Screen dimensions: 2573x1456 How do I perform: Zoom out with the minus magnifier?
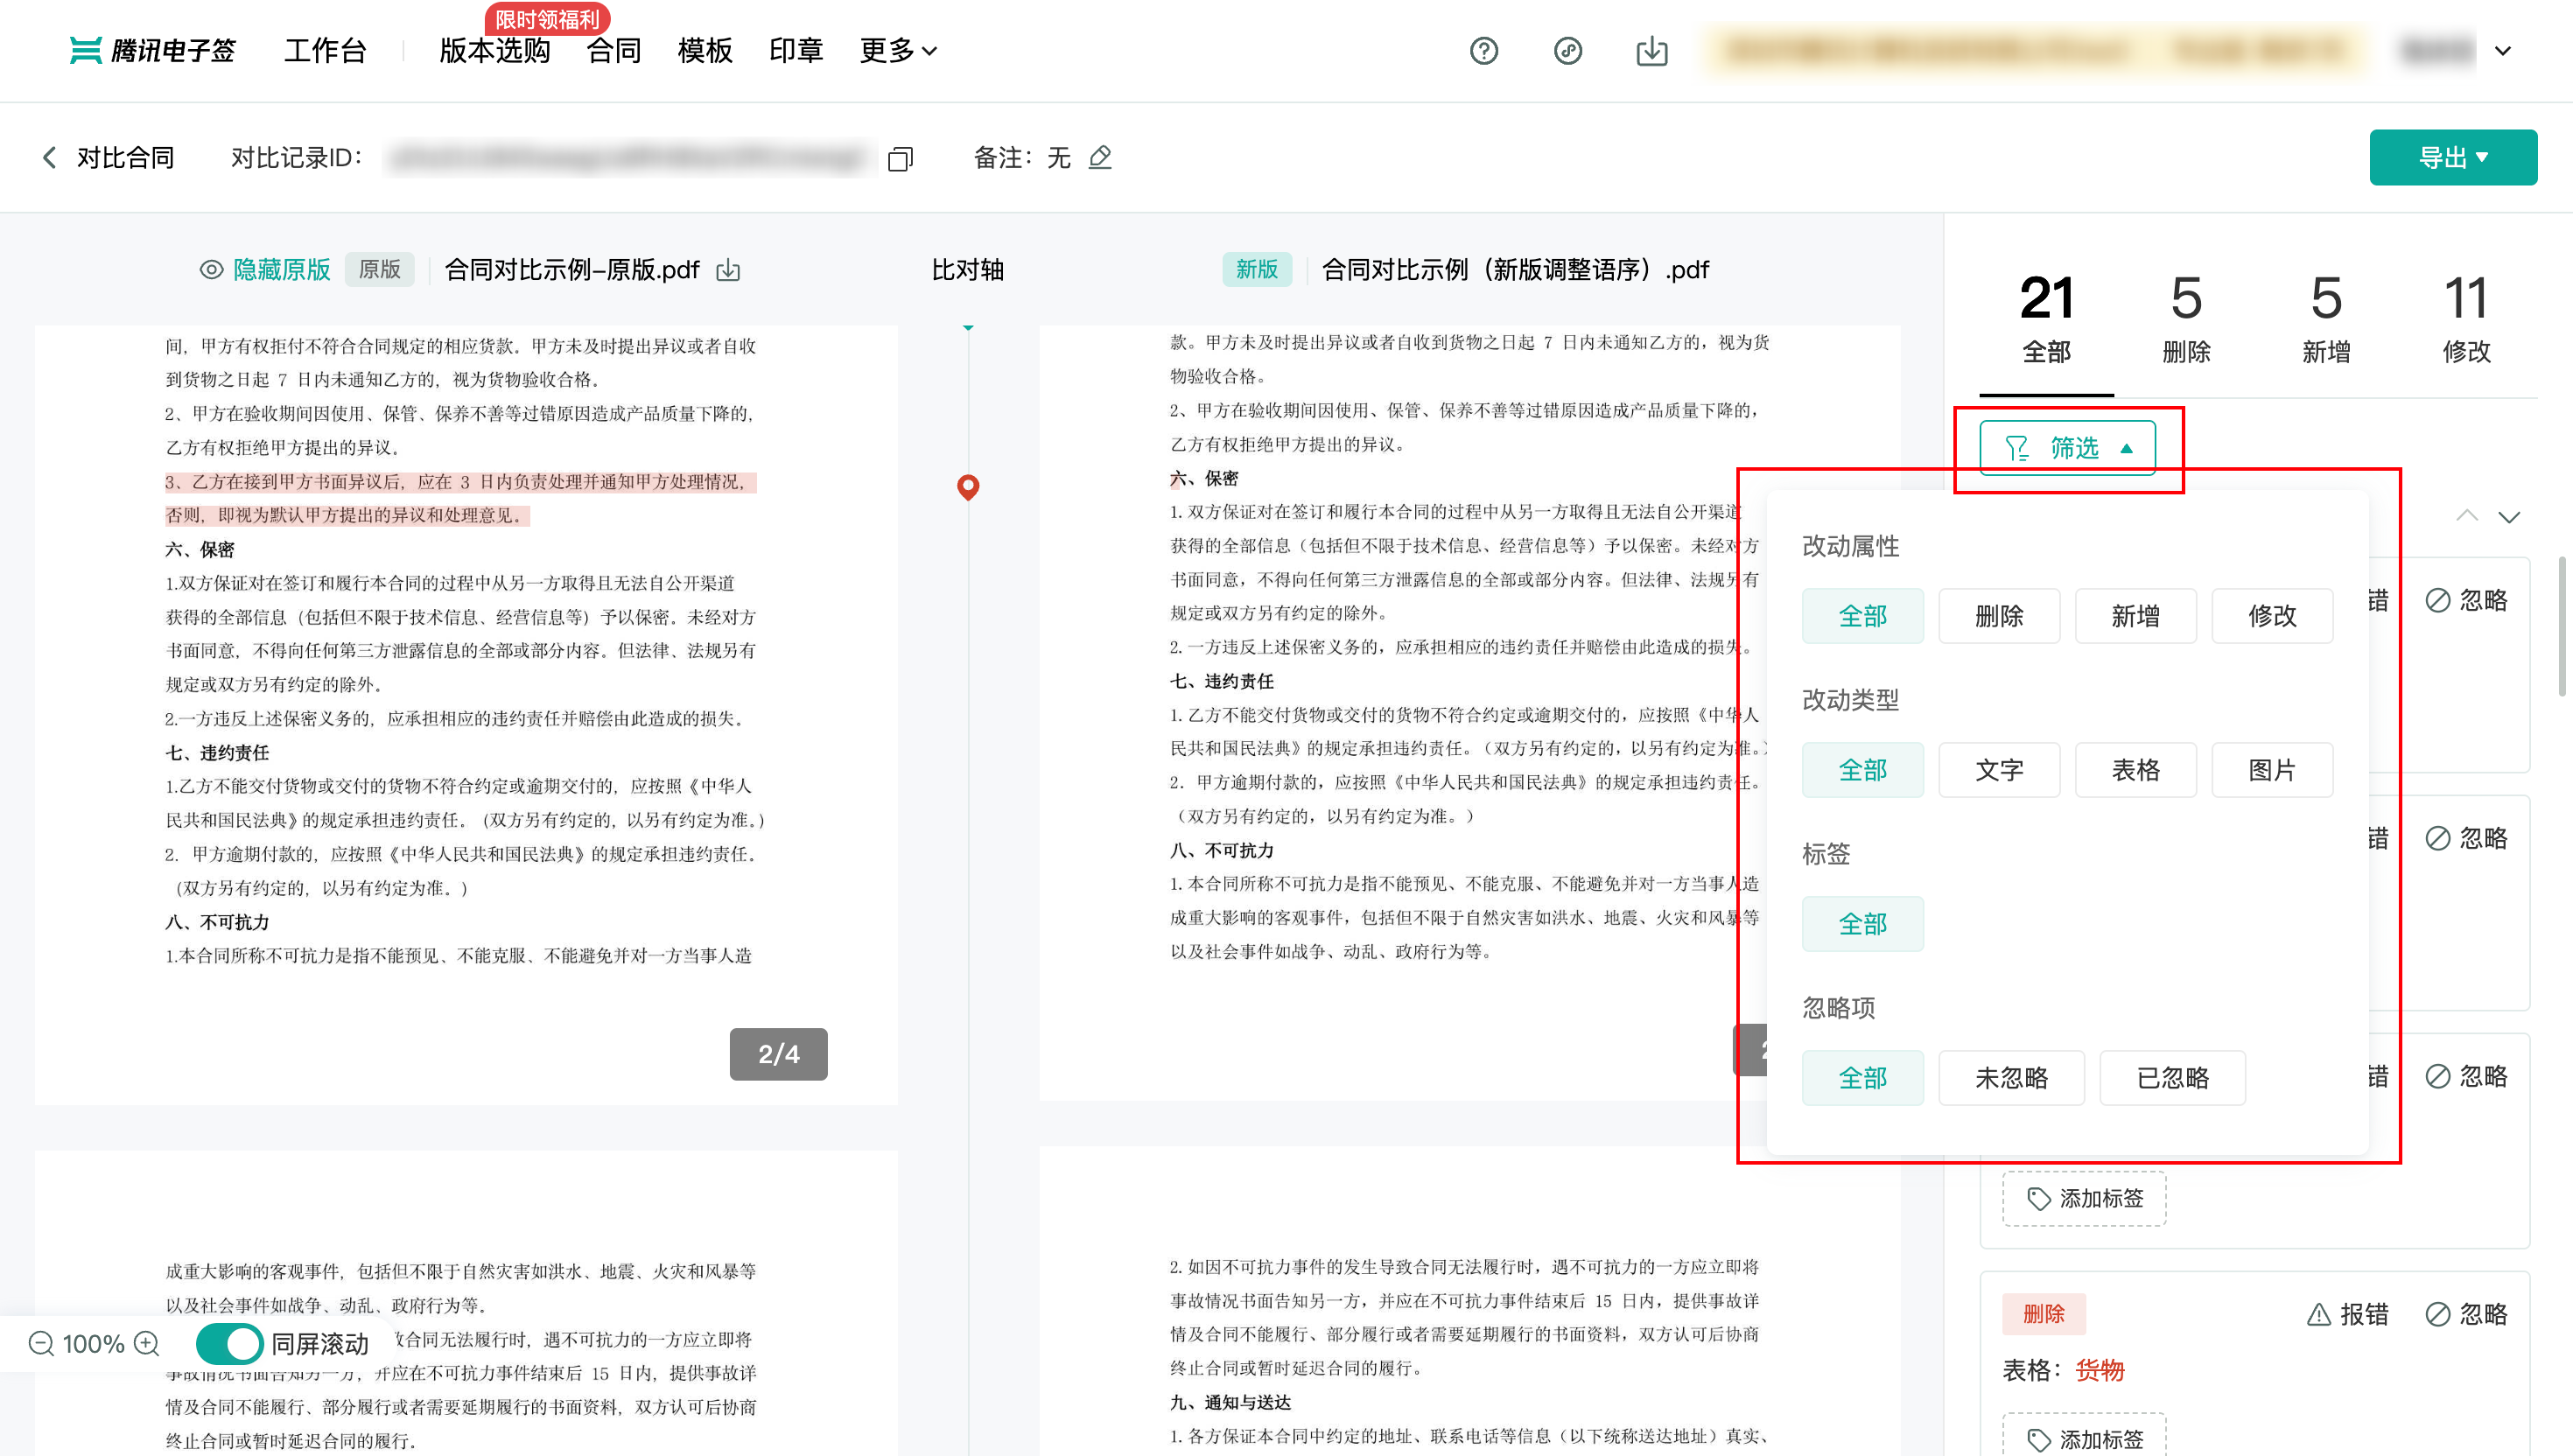41,1343
